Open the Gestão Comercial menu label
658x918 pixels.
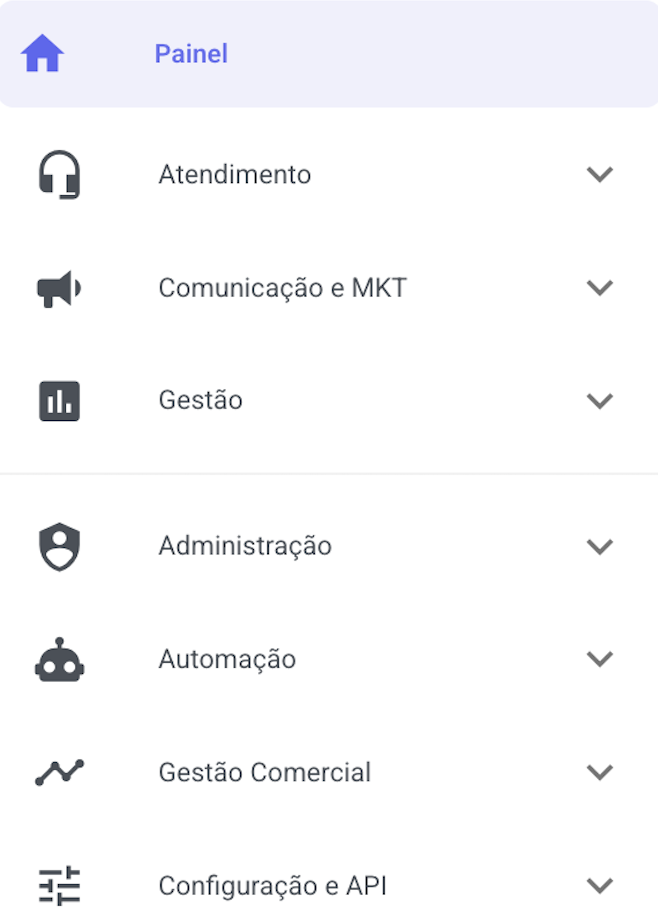tap(264, 773)
